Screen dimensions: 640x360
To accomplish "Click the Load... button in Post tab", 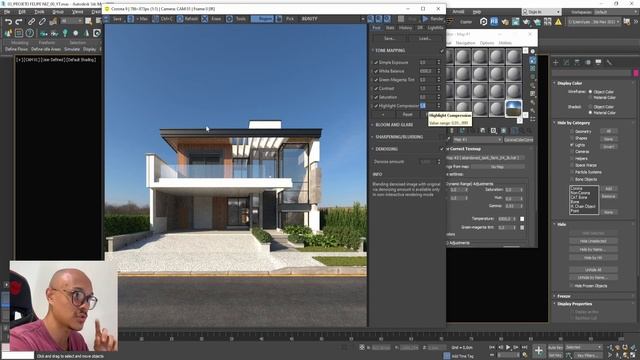I will (x=425, y=38).
